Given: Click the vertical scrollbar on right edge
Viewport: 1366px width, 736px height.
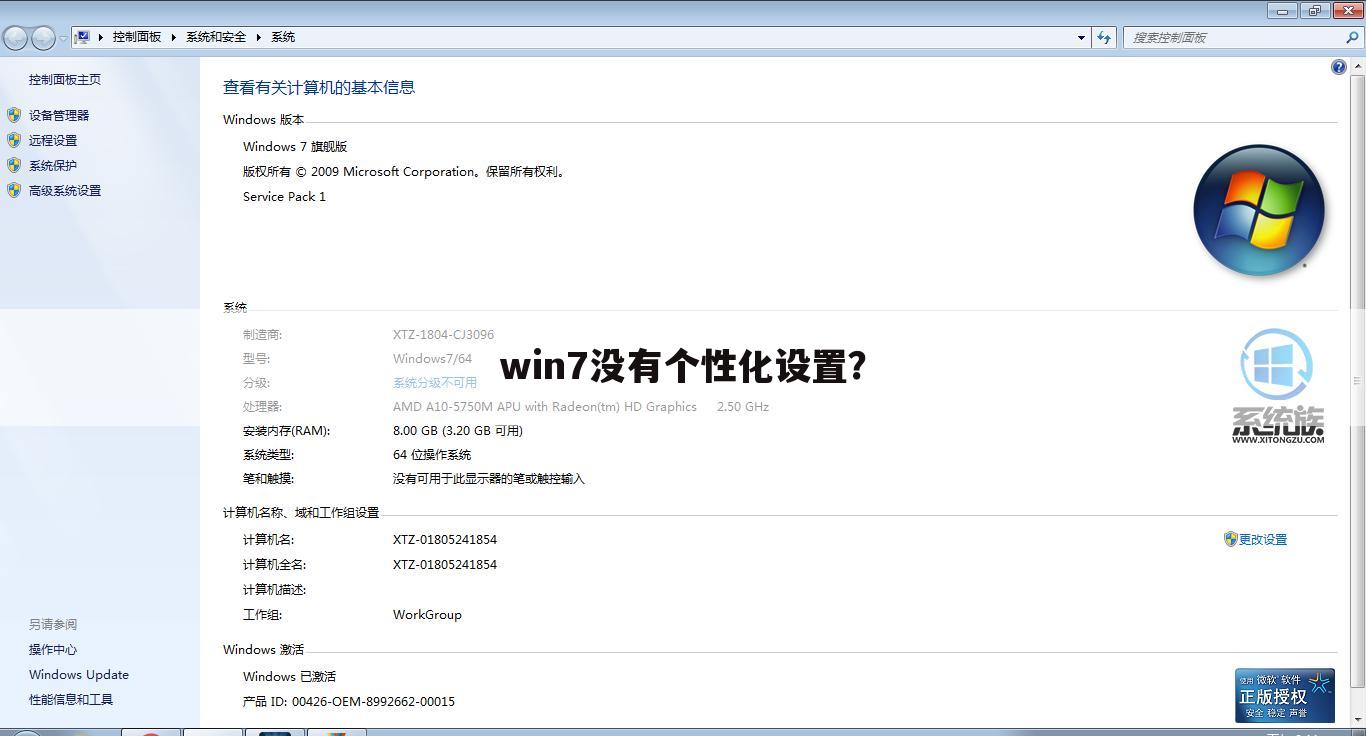Looking at the screenshot, I should pyautogui.click(x=1358, y=381).
